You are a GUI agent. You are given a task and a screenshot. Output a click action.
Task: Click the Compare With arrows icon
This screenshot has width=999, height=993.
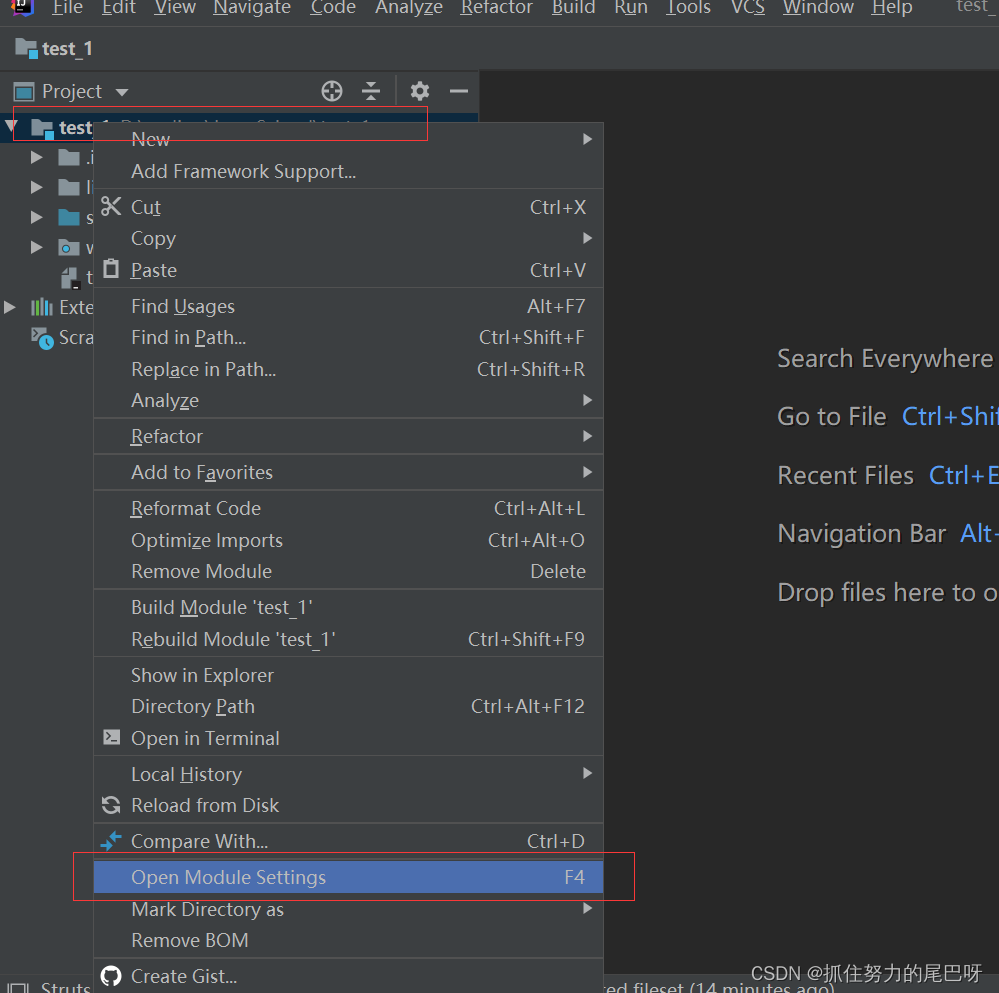click(x=111, y=841)
